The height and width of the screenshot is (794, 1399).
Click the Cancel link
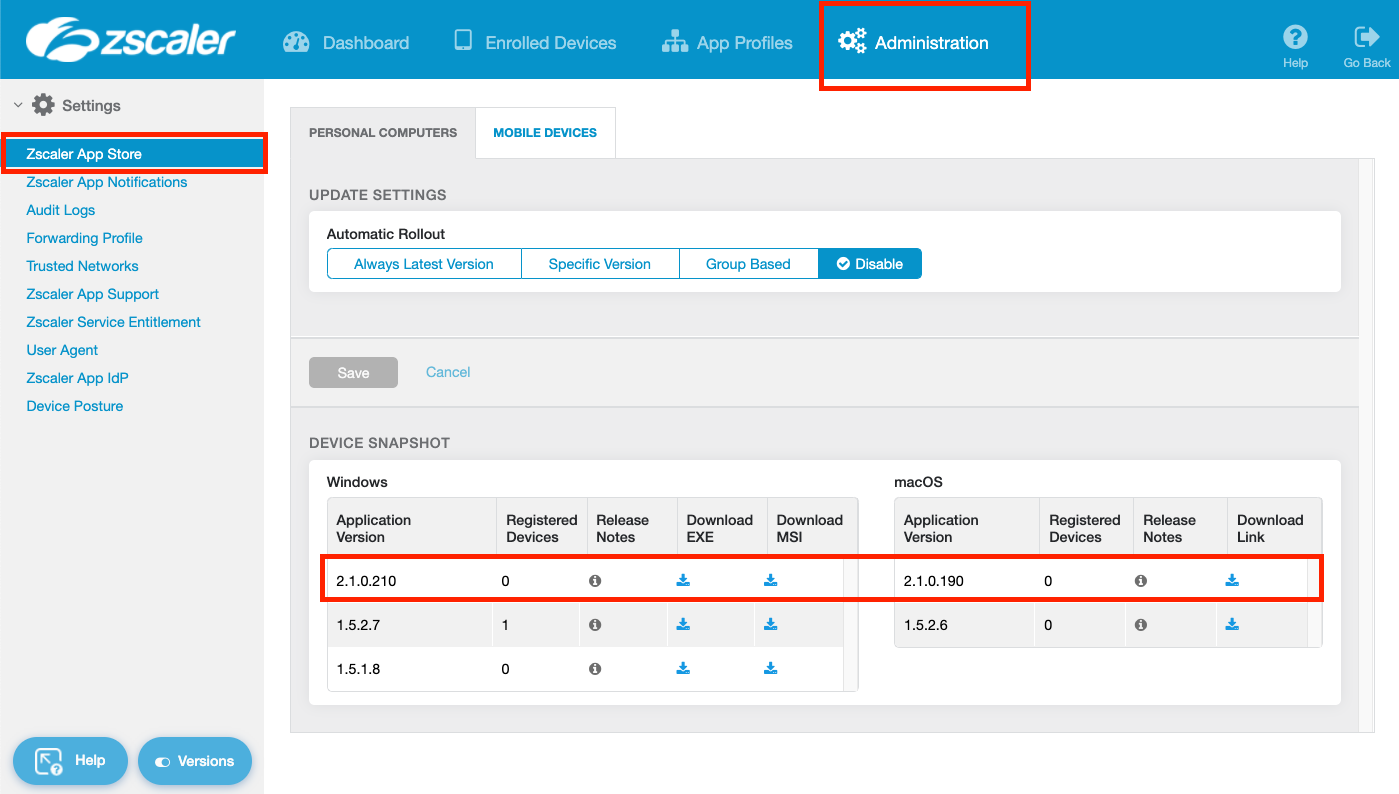tap(448, 372)
